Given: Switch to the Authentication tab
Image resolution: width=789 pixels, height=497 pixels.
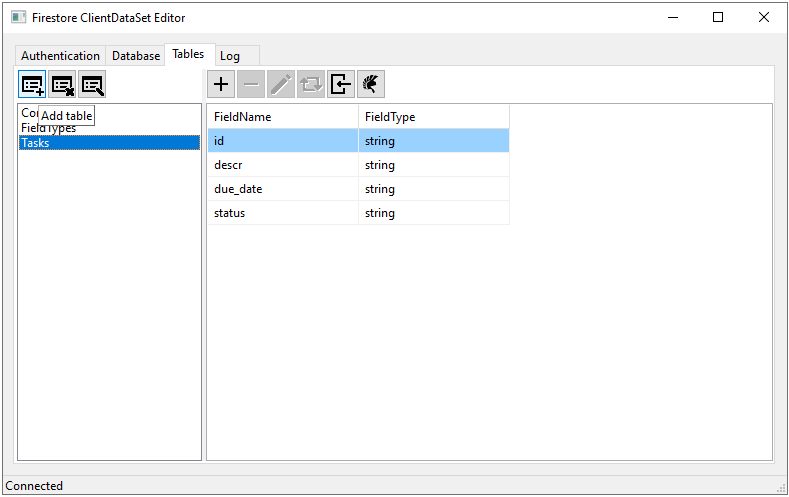Looking at the screenshot, I should [x=60, y=56].
